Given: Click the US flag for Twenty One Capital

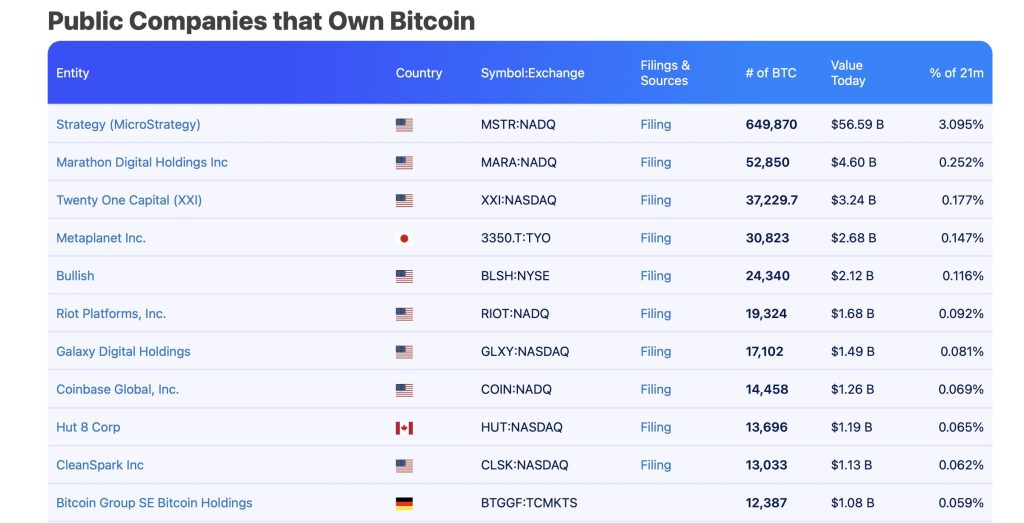Looking at the screenshot, I should tap(404, 201).
